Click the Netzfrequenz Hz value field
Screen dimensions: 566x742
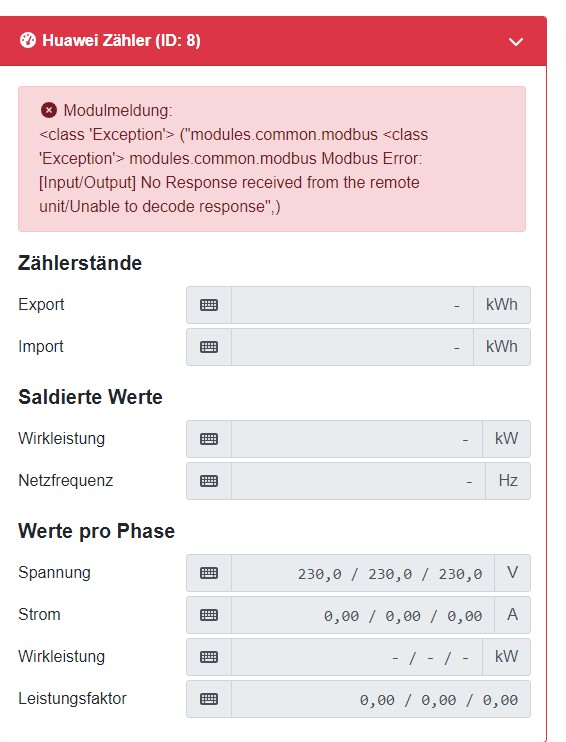pos(358,481)
